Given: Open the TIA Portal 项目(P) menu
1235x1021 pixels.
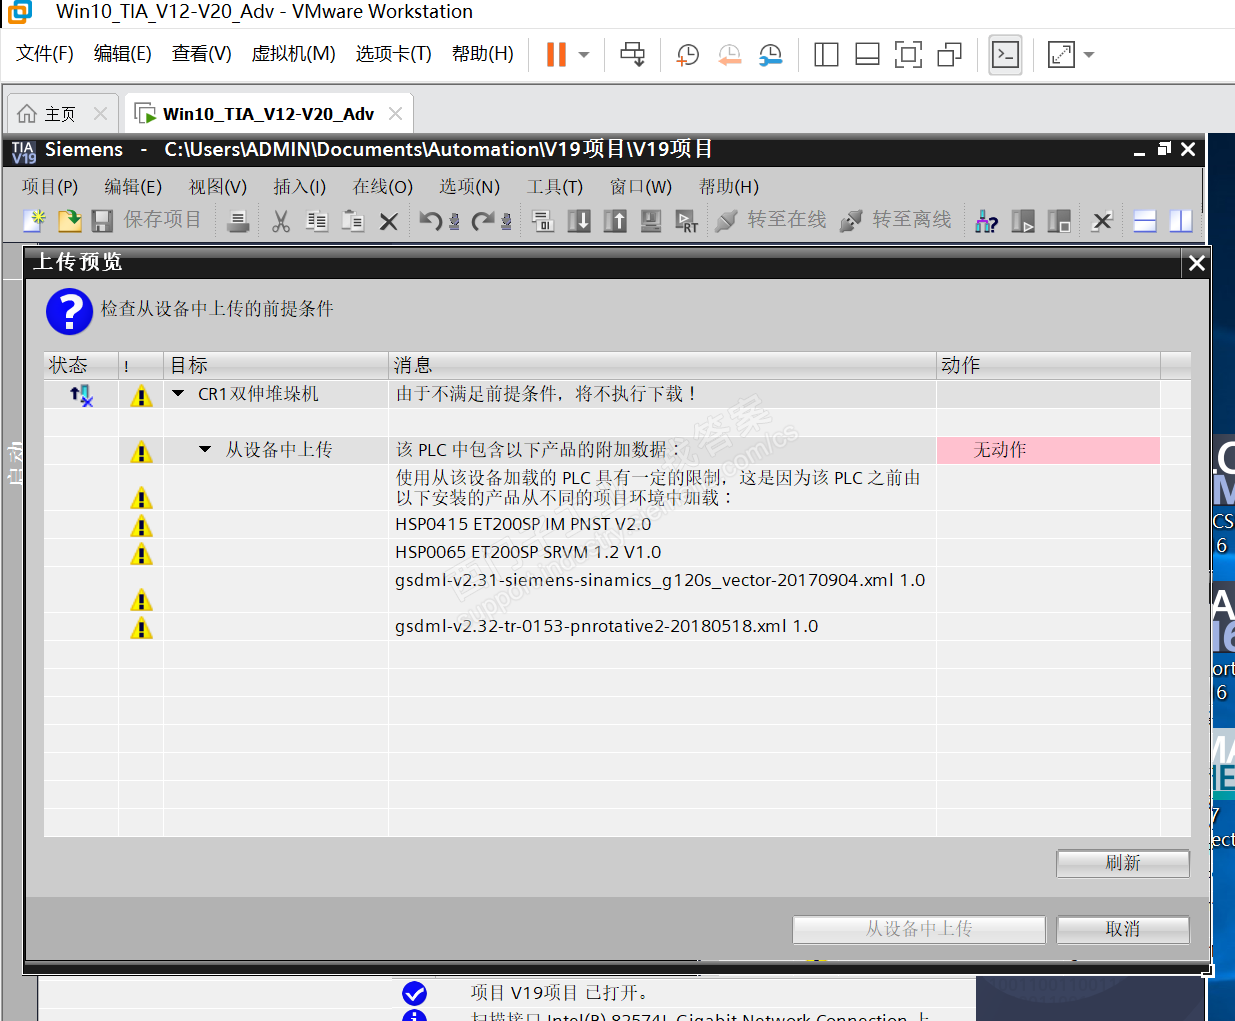Looking at the screenshot, I should [50, 187].
